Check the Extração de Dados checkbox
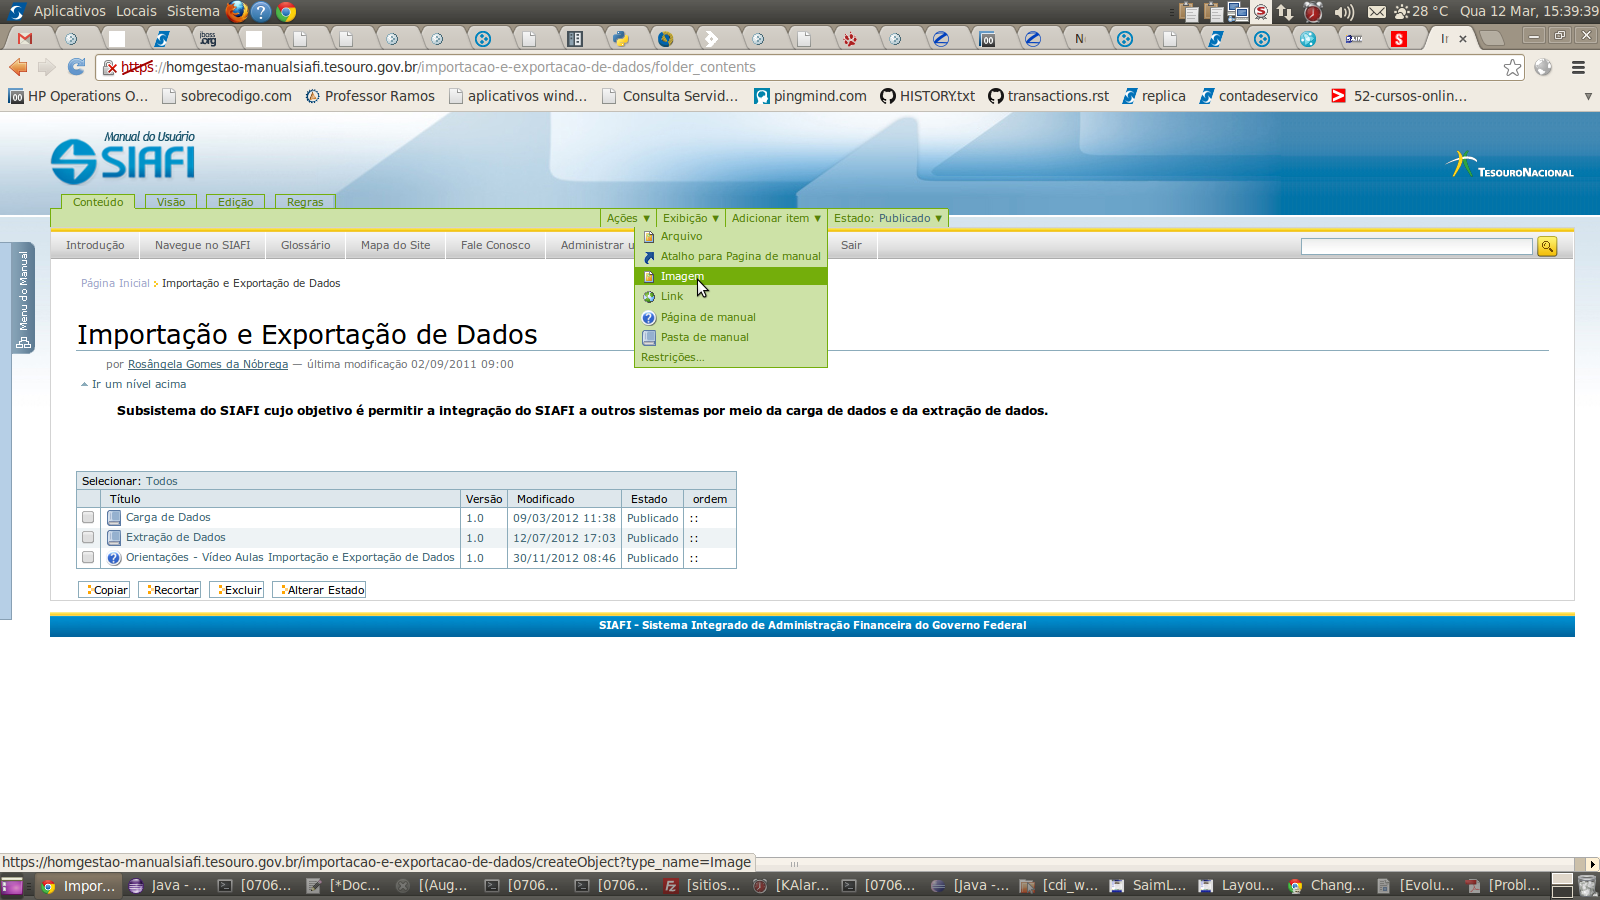This screenshot has height=900, width=1600. [x=88, y=538]
